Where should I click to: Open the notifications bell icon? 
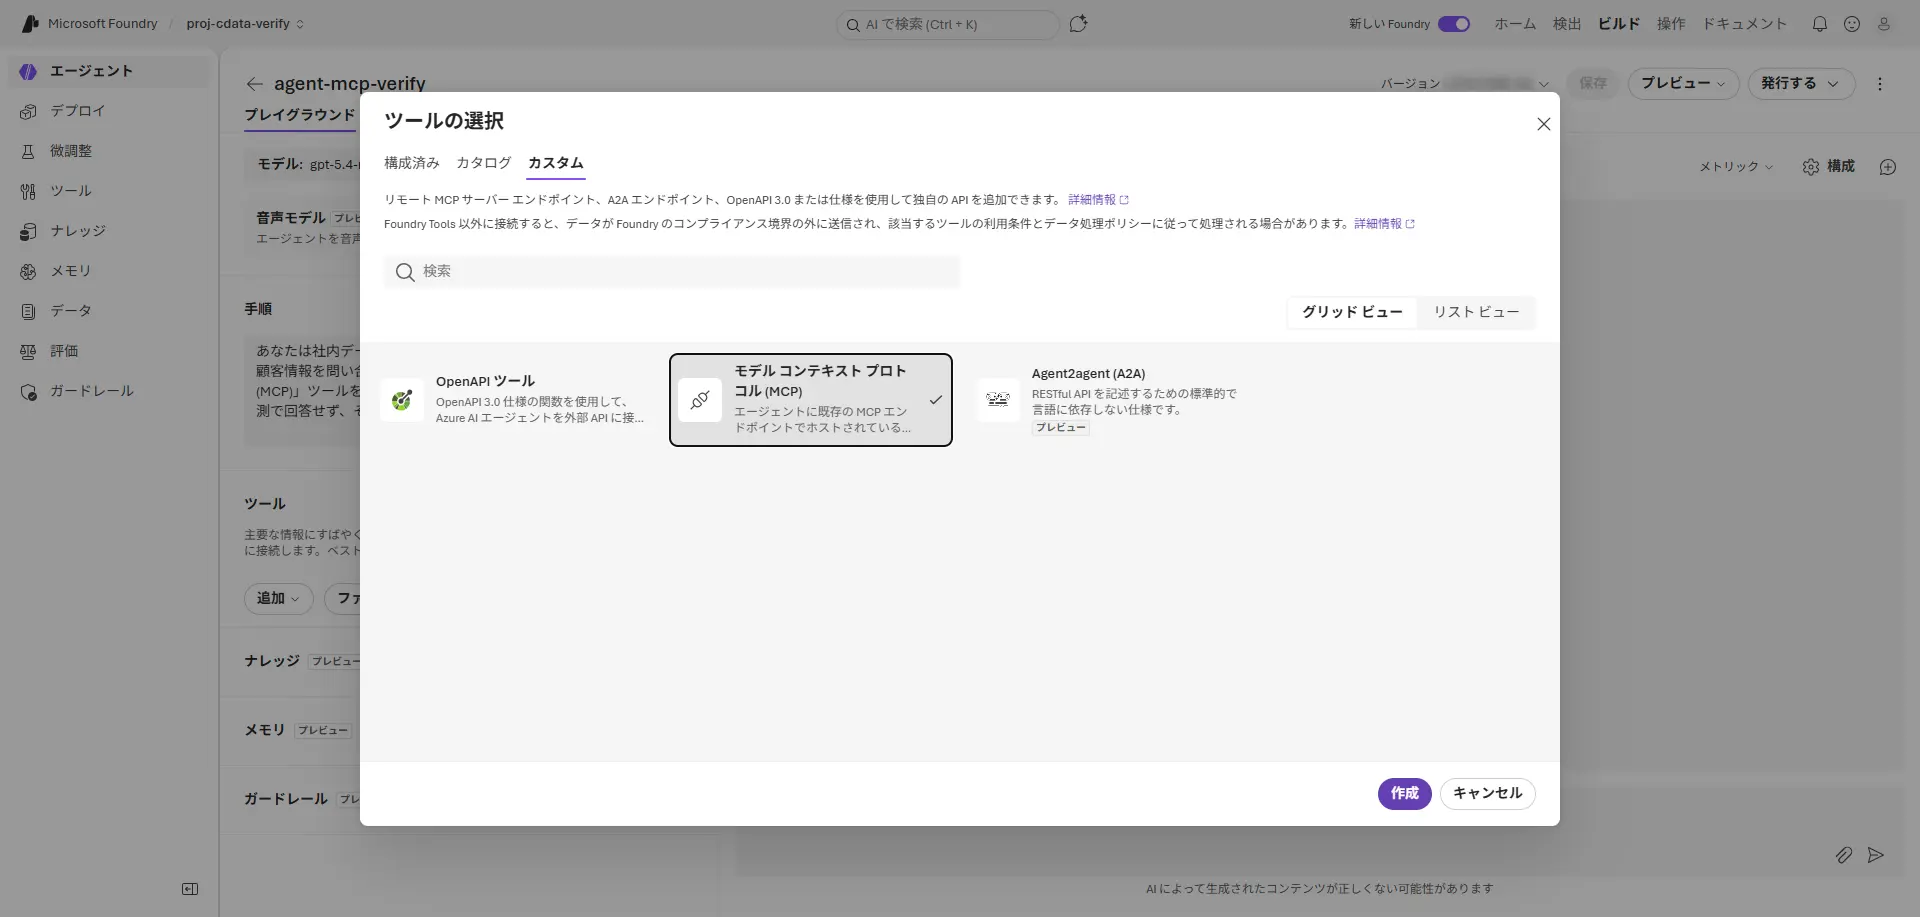tap(1820, 24)
